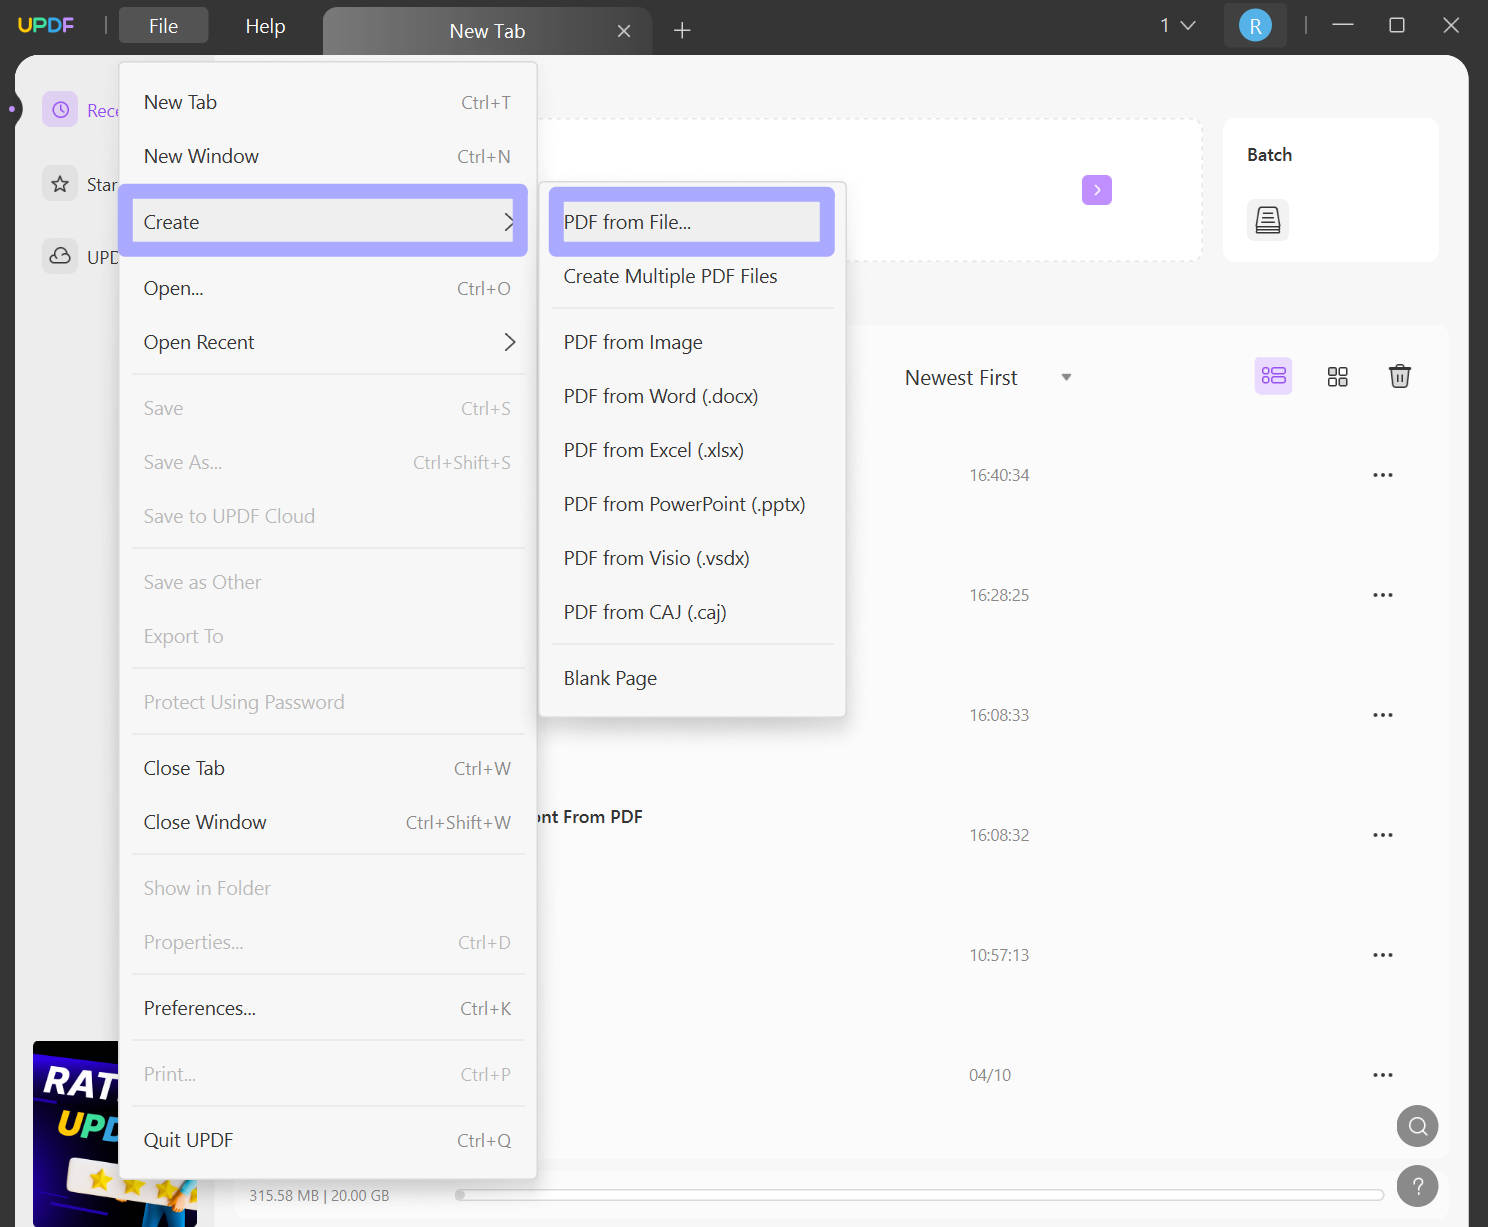The image size is (1488, 1227).
Task: Open the user profile avatar
Action: [x=1255, y=25]
